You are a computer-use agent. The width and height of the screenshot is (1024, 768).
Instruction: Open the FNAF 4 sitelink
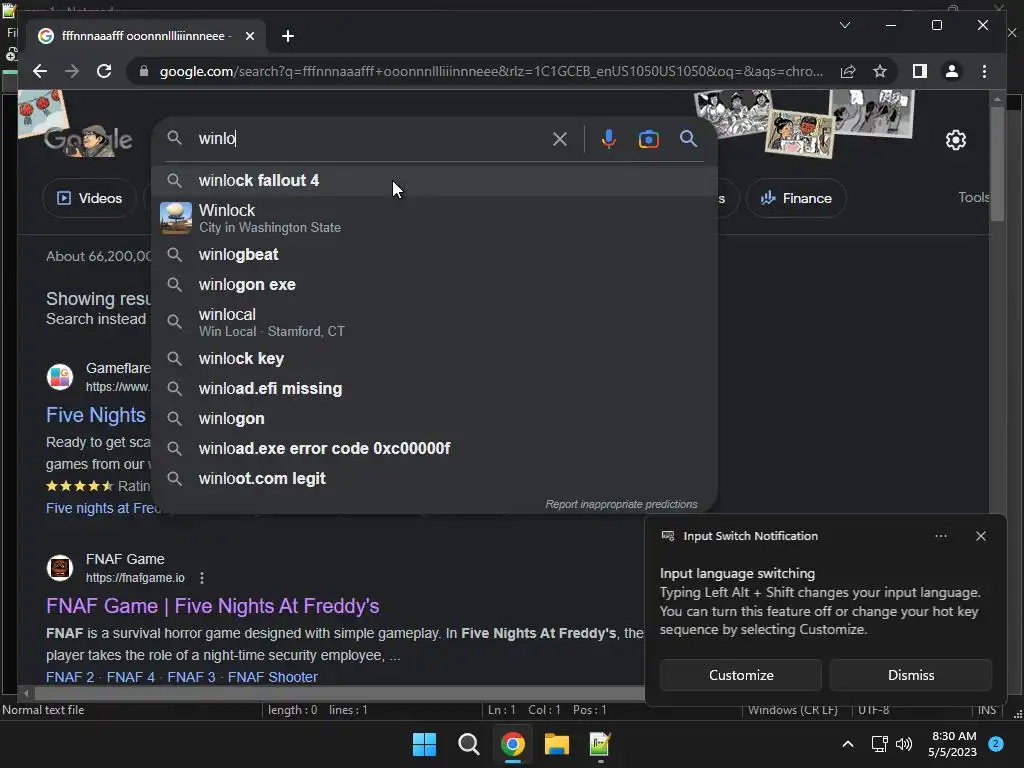(131, 677)
